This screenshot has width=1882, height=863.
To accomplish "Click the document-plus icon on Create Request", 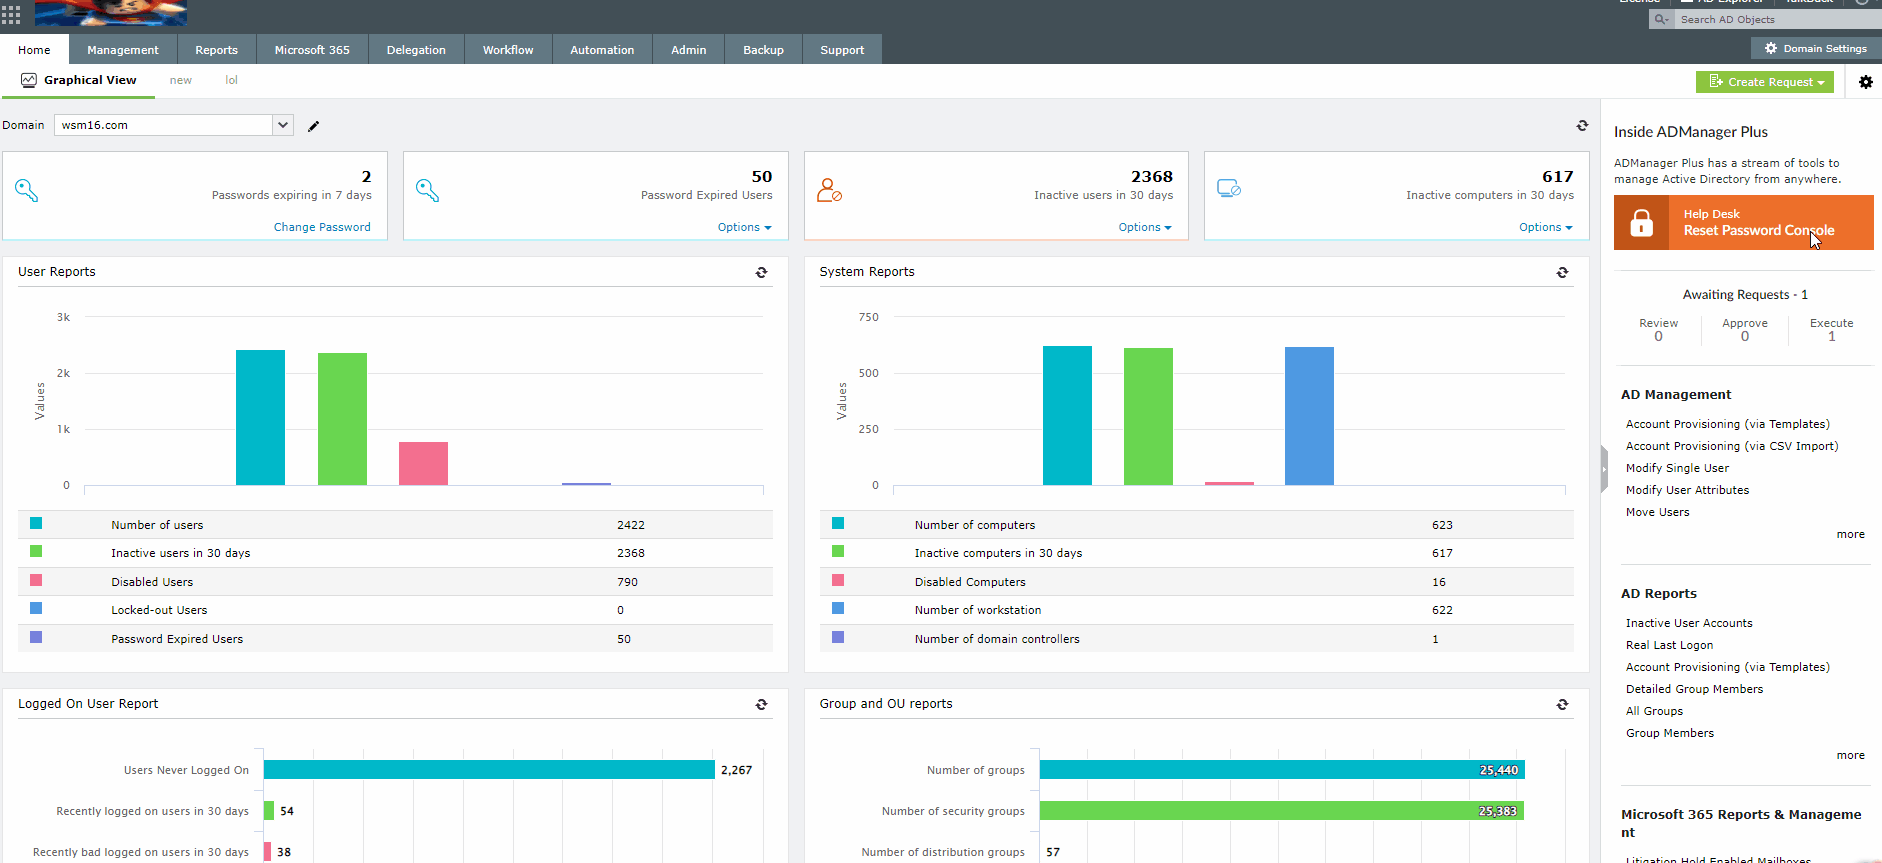I will [1716, 81].
